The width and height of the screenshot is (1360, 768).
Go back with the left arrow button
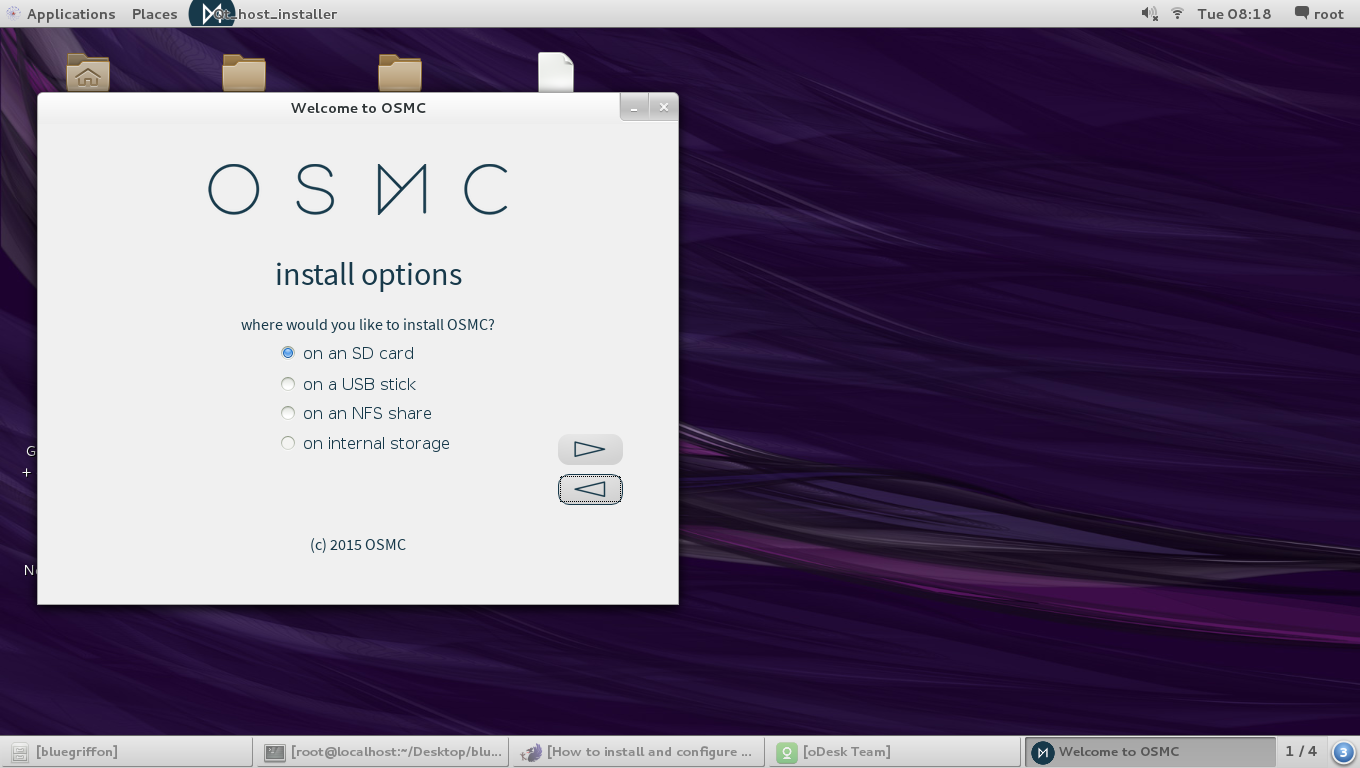click(x=590, y=489)
